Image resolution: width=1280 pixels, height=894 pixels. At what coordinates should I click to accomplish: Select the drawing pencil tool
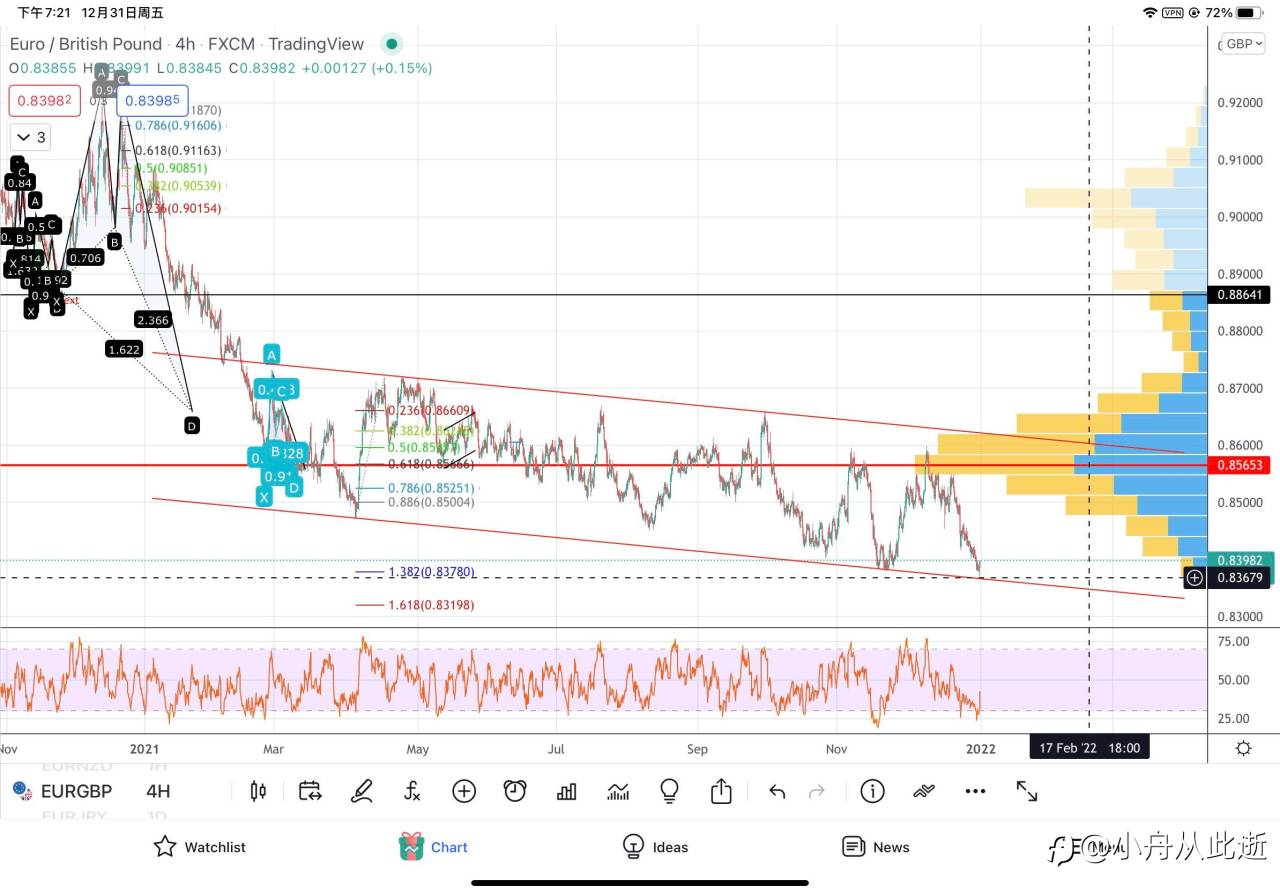[362, 791]
